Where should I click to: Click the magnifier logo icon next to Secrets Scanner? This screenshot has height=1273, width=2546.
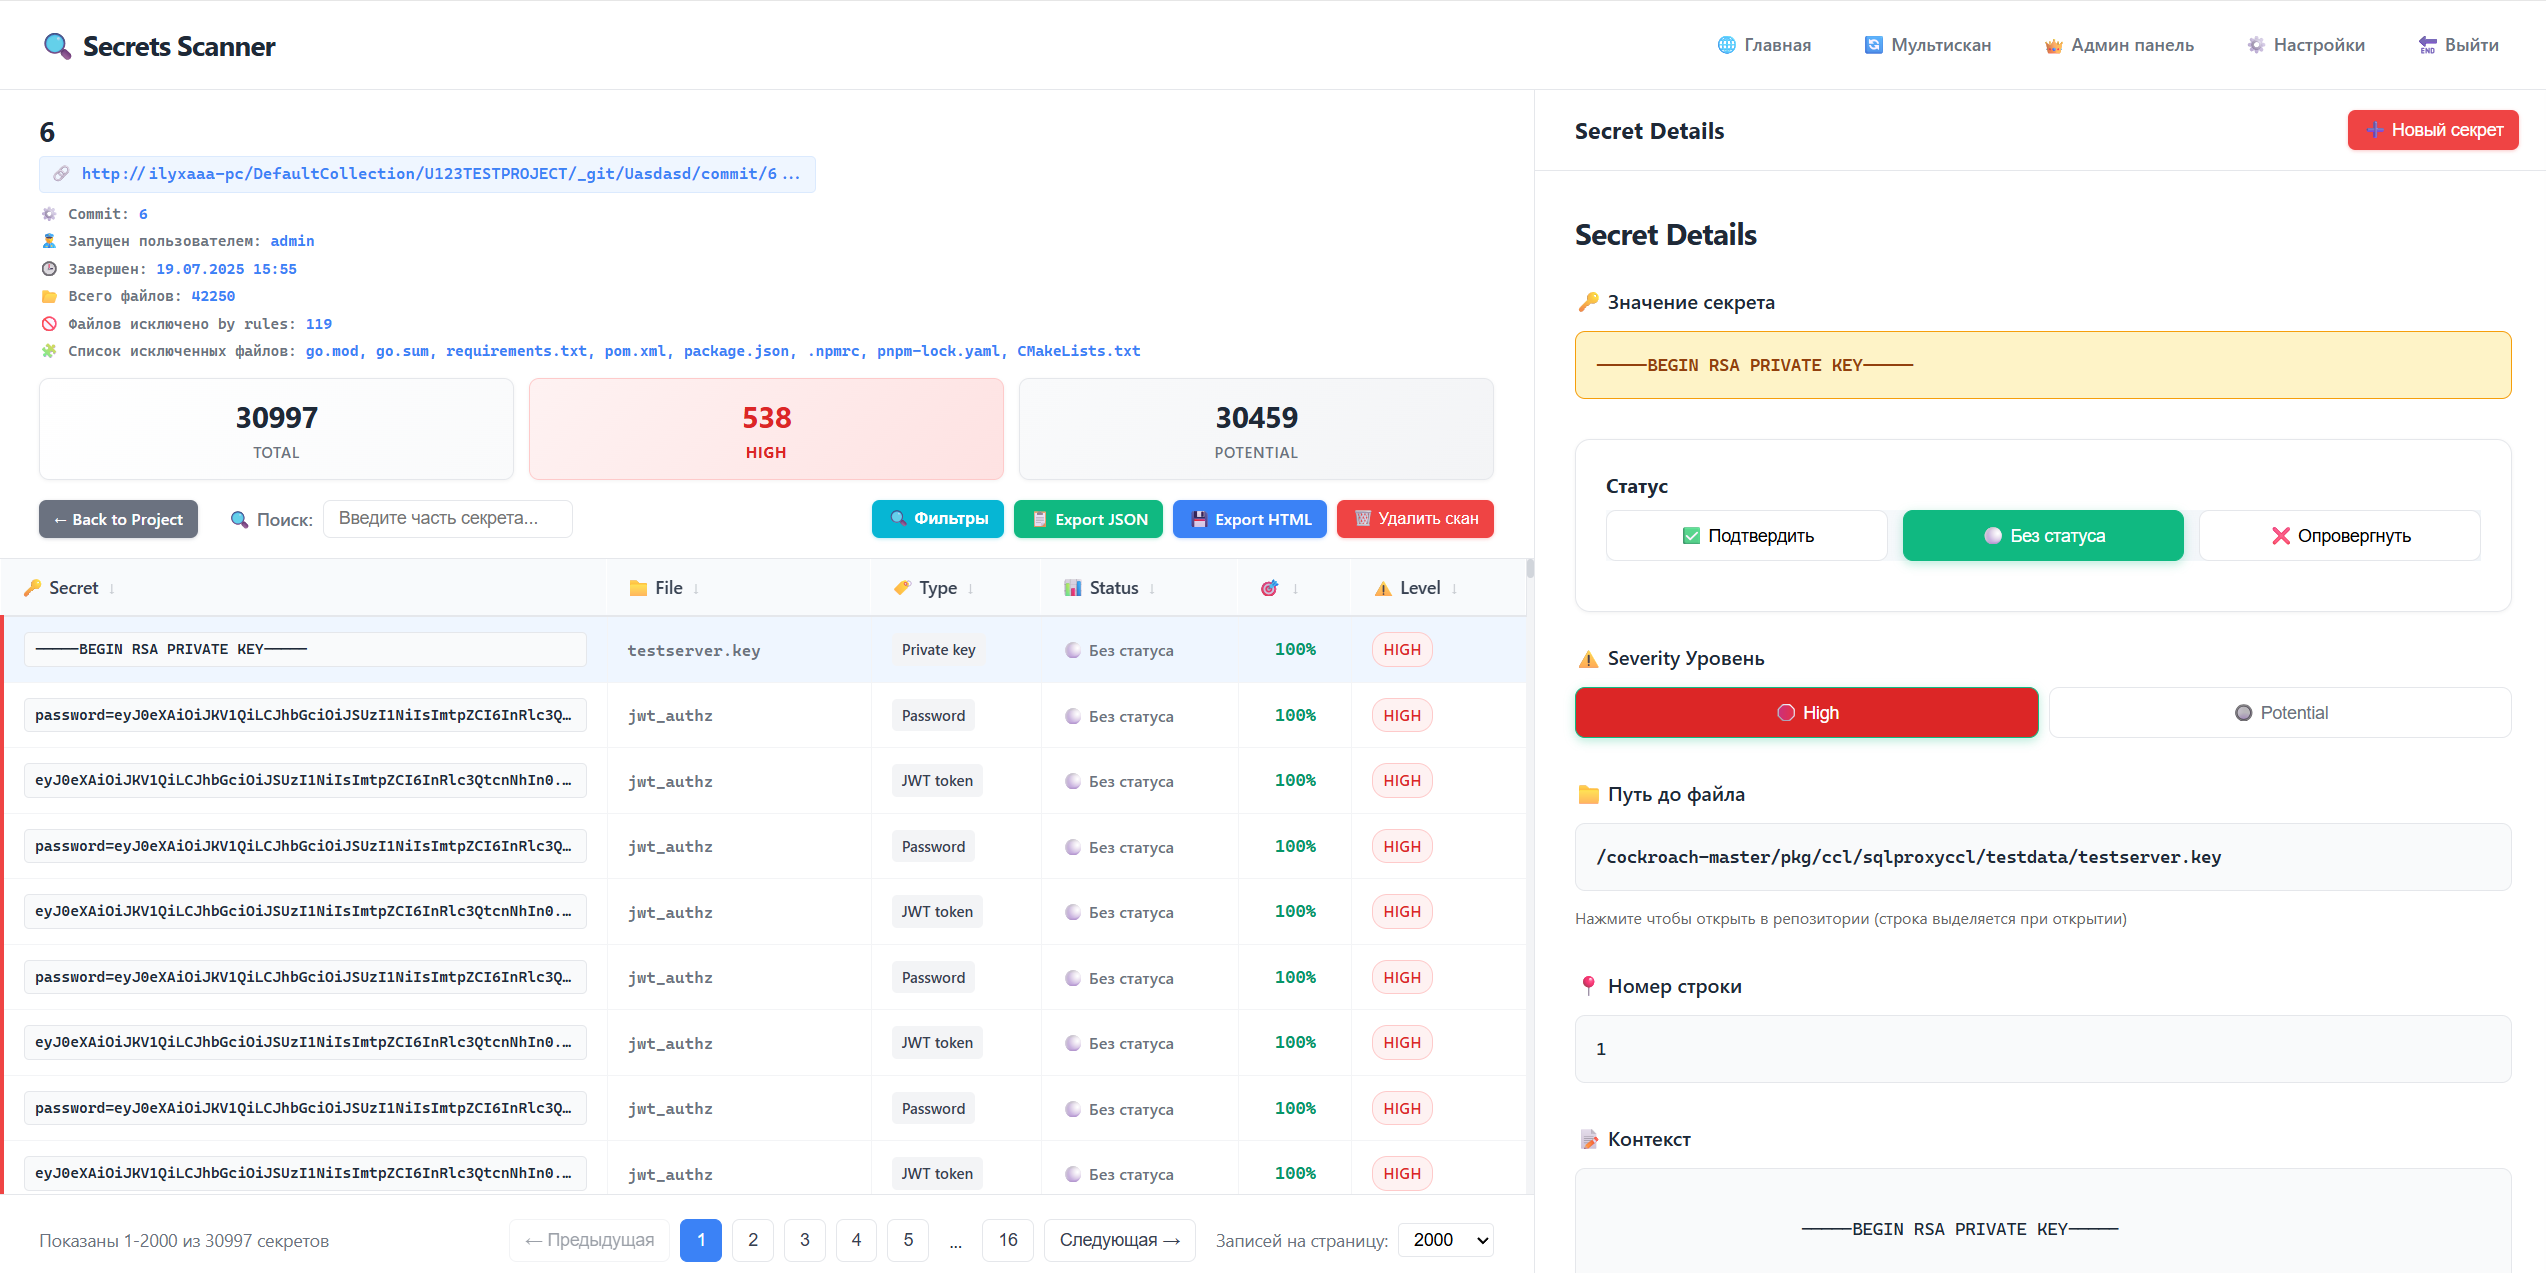(57, 46)
